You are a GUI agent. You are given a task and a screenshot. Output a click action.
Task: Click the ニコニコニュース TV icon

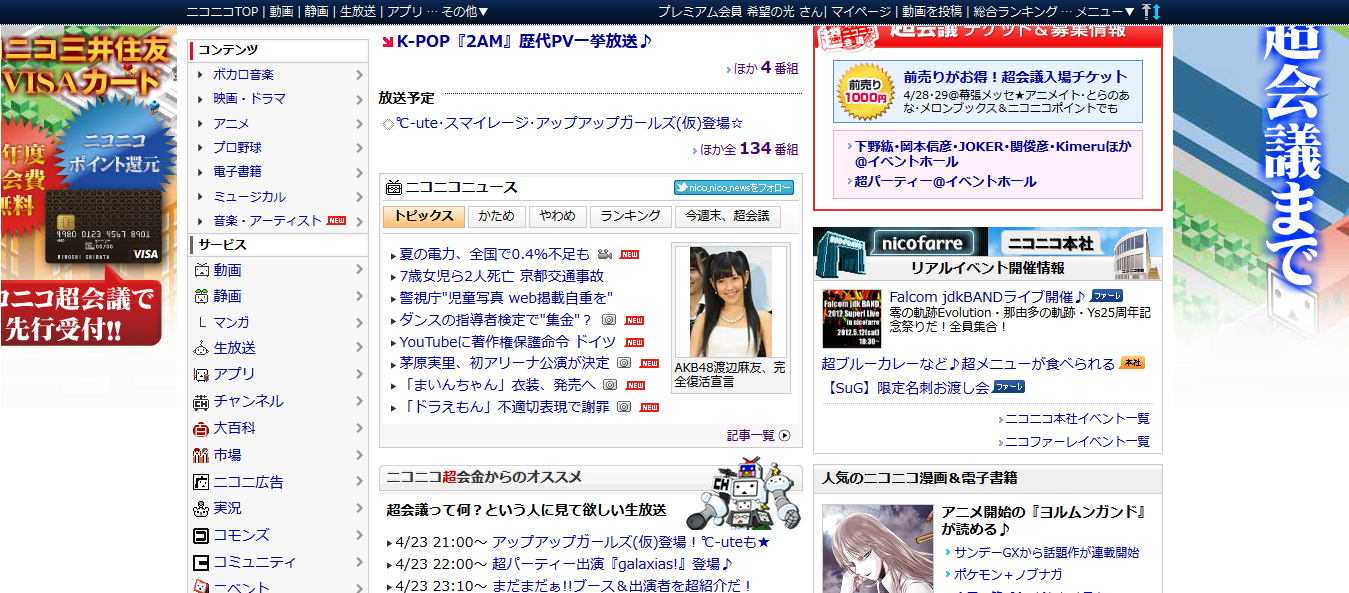point(393,187)
